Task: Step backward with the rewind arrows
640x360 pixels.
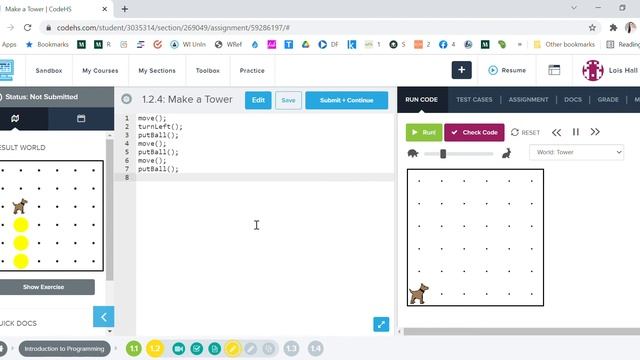Action: point(556,132)
